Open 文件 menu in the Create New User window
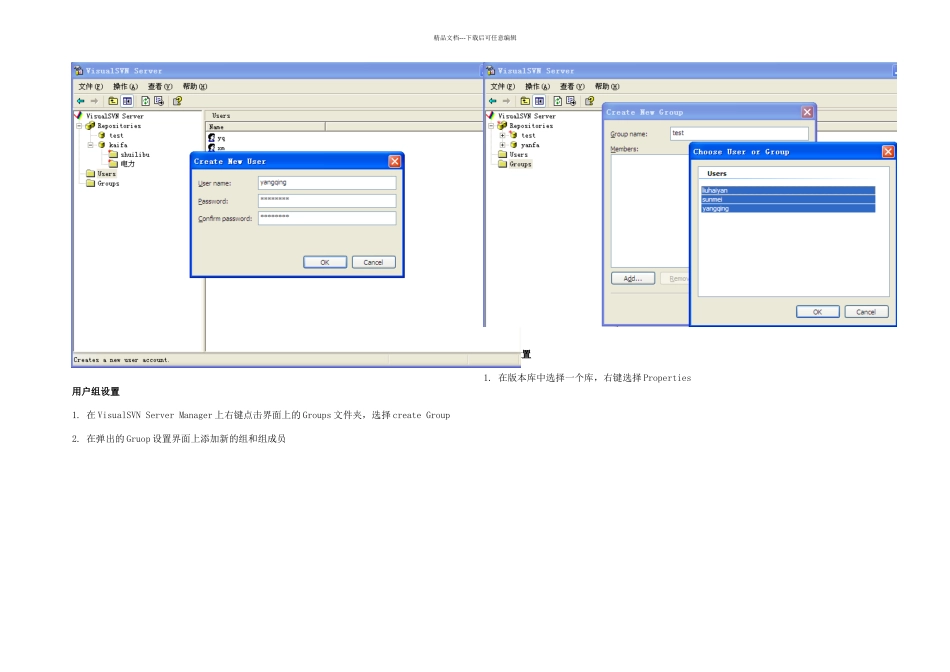 [90, 87]
